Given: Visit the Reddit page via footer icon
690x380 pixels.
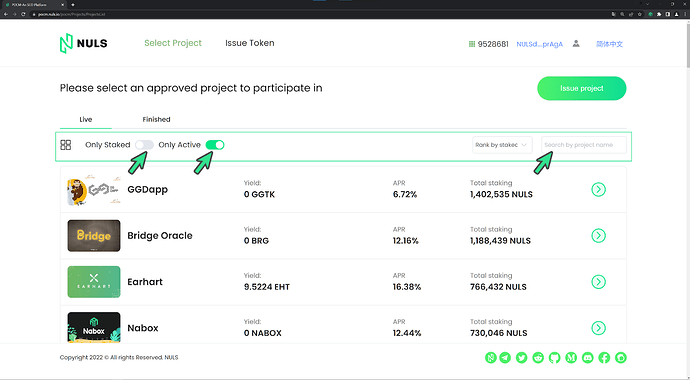Looking at the screenshot, I should coord(538,358).
